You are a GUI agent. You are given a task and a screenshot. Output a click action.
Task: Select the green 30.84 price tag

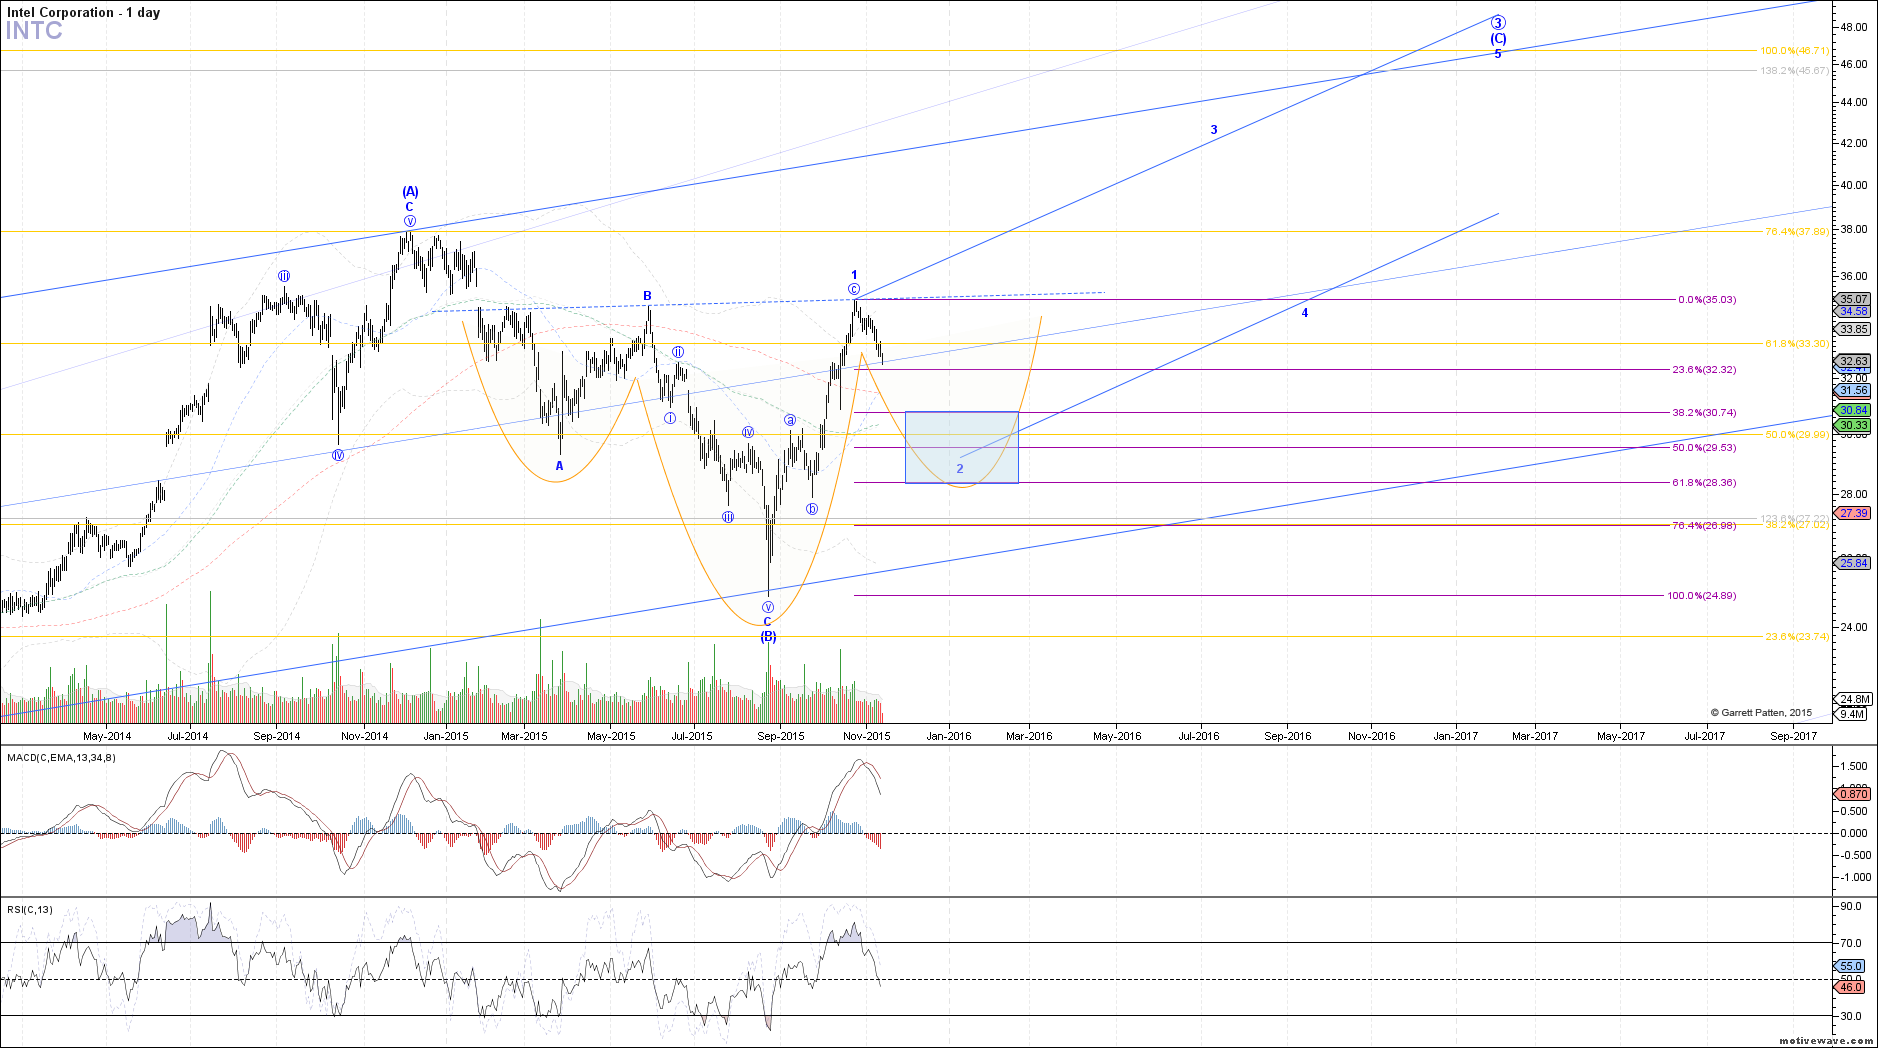[x=1853, y=410]
